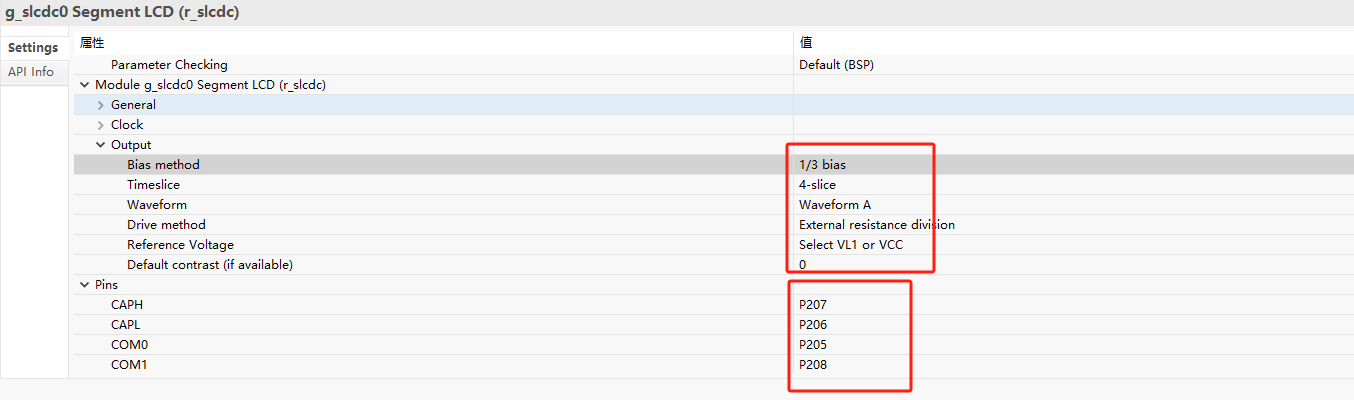Select the COM1 pin value P208
Screen dimensions: 1354x400
[813, 365]
